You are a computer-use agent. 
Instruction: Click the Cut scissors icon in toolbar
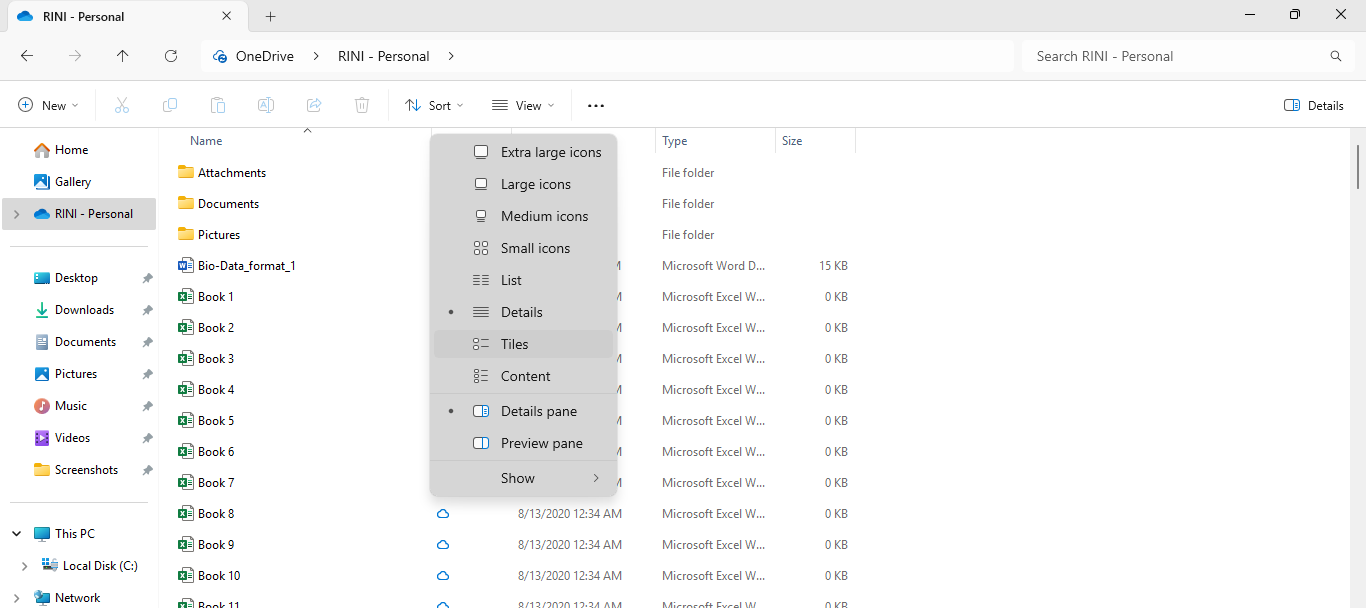pyautogui.click(x=122, y=105)
